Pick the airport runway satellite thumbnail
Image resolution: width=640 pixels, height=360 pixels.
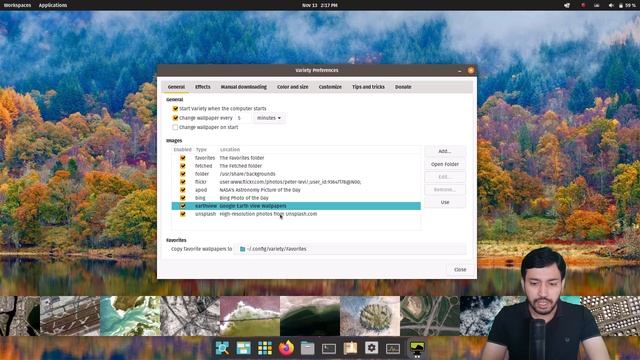click(x=70, y=316)
